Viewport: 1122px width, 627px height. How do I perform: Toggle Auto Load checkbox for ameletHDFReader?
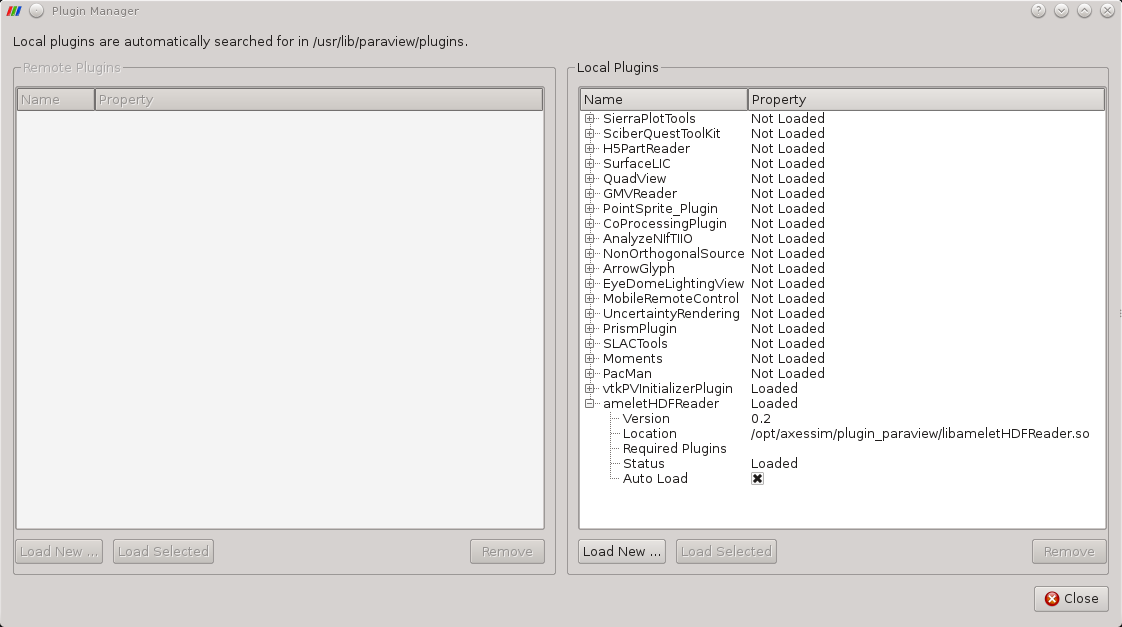(757, 478)
